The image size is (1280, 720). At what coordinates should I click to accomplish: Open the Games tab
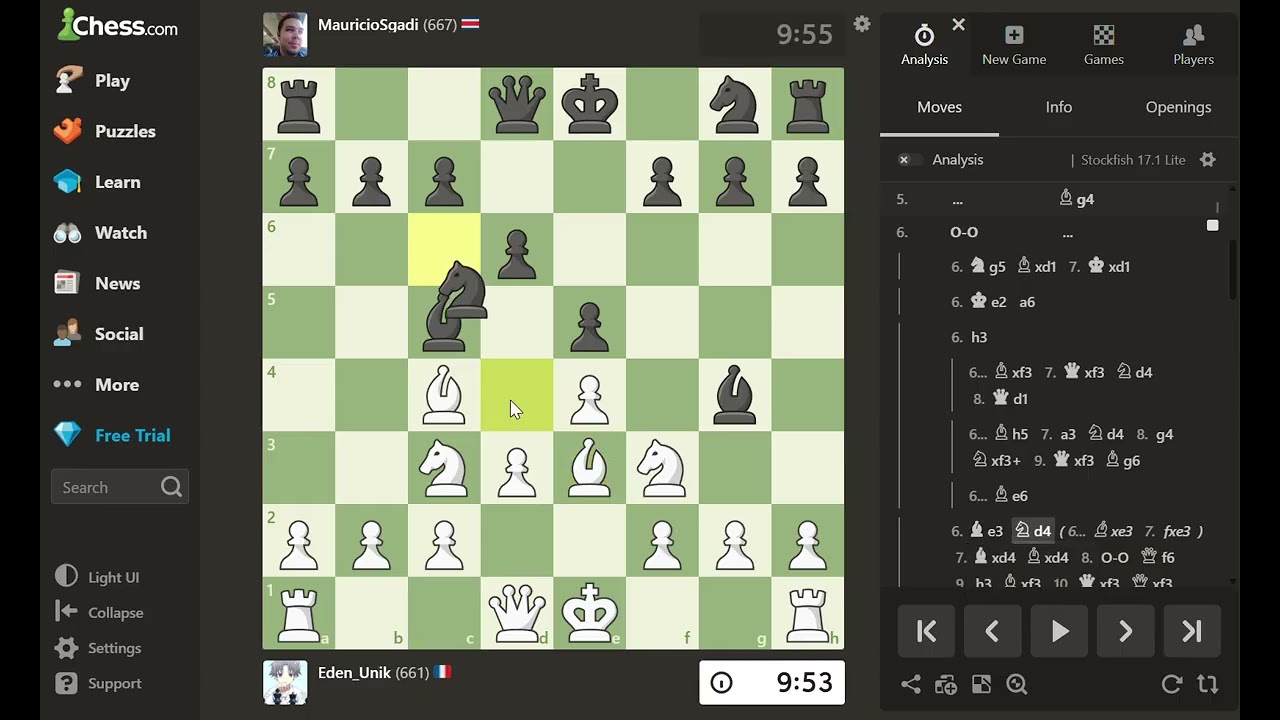1104,45
